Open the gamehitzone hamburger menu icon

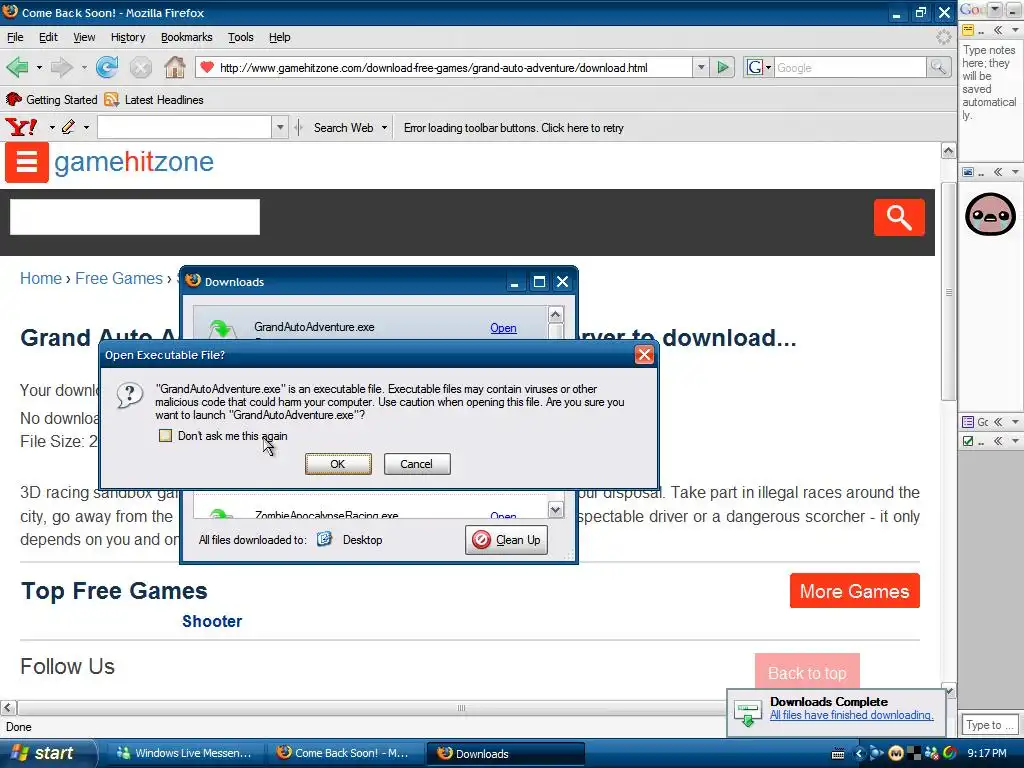click(x=27, y=162)
